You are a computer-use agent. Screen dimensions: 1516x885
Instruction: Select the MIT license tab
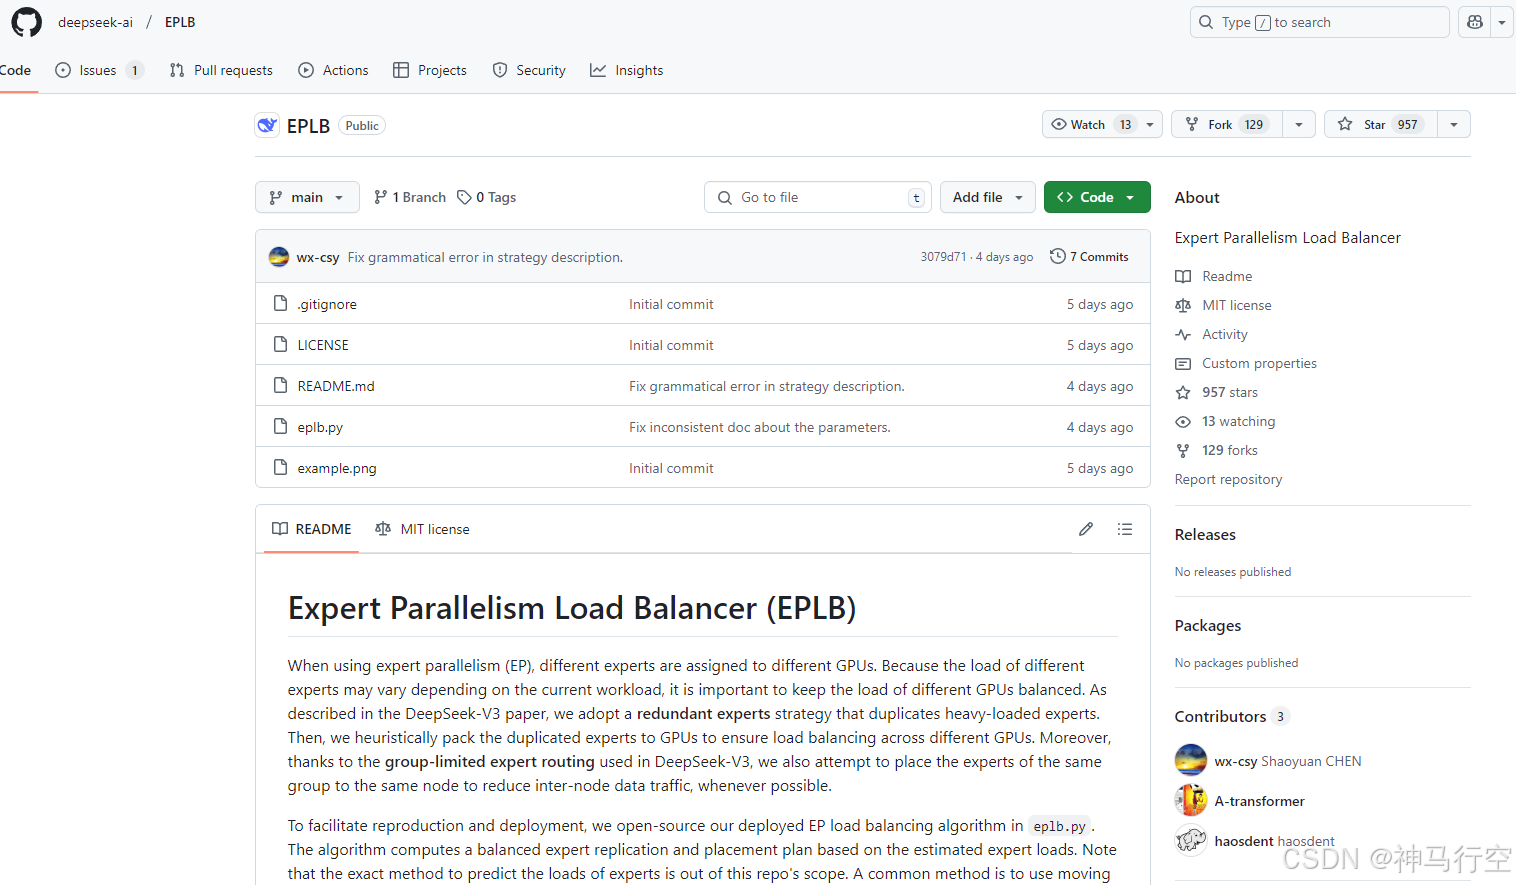[x=422, y=529]
